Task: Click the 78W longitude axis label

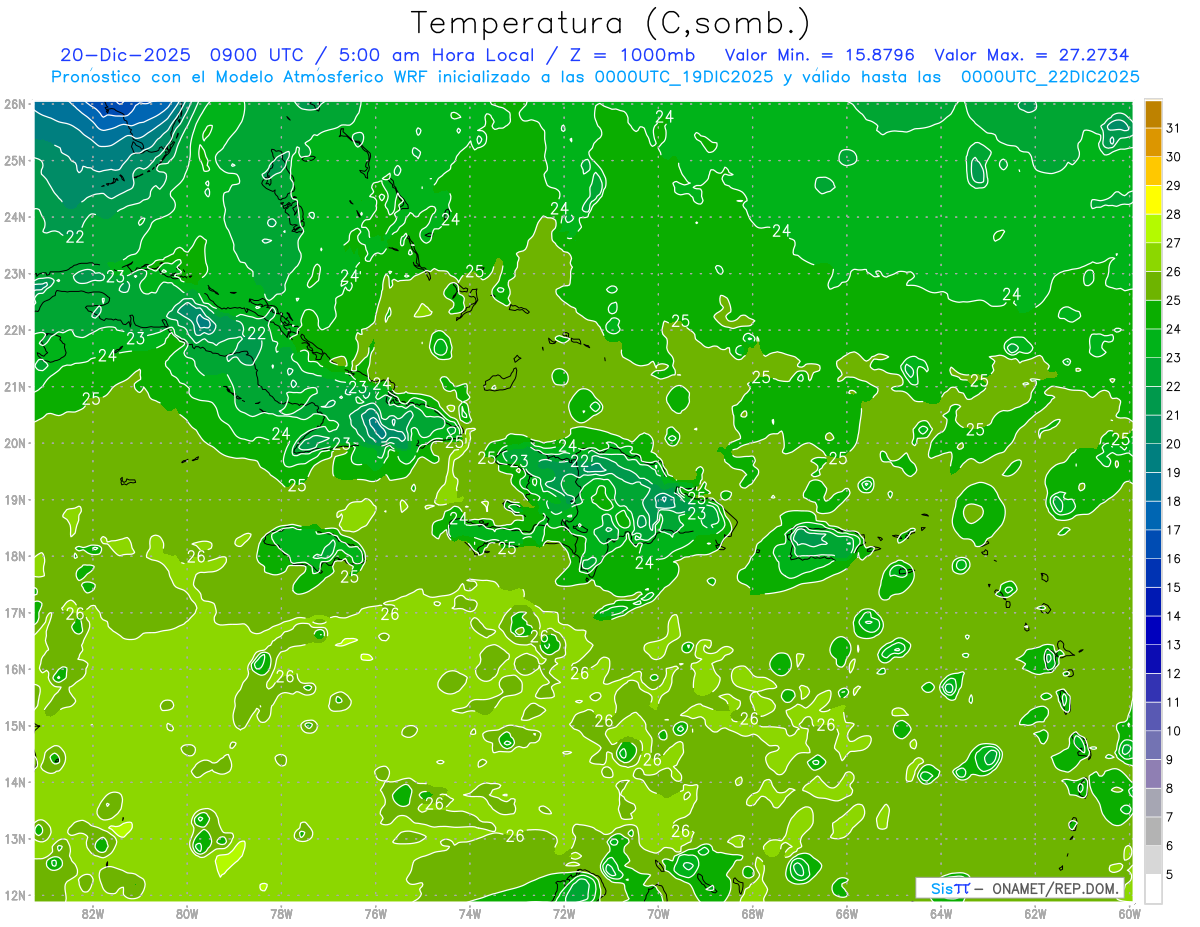Action: [x=281, y=913]
